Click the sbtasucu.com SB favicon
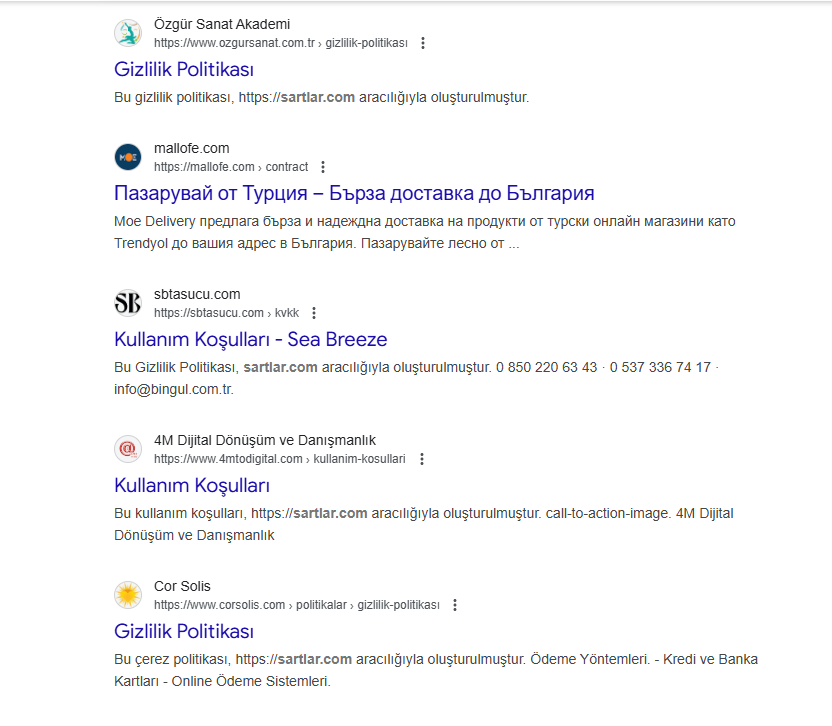This screenshot has width=832, height=726. (128, 303)
